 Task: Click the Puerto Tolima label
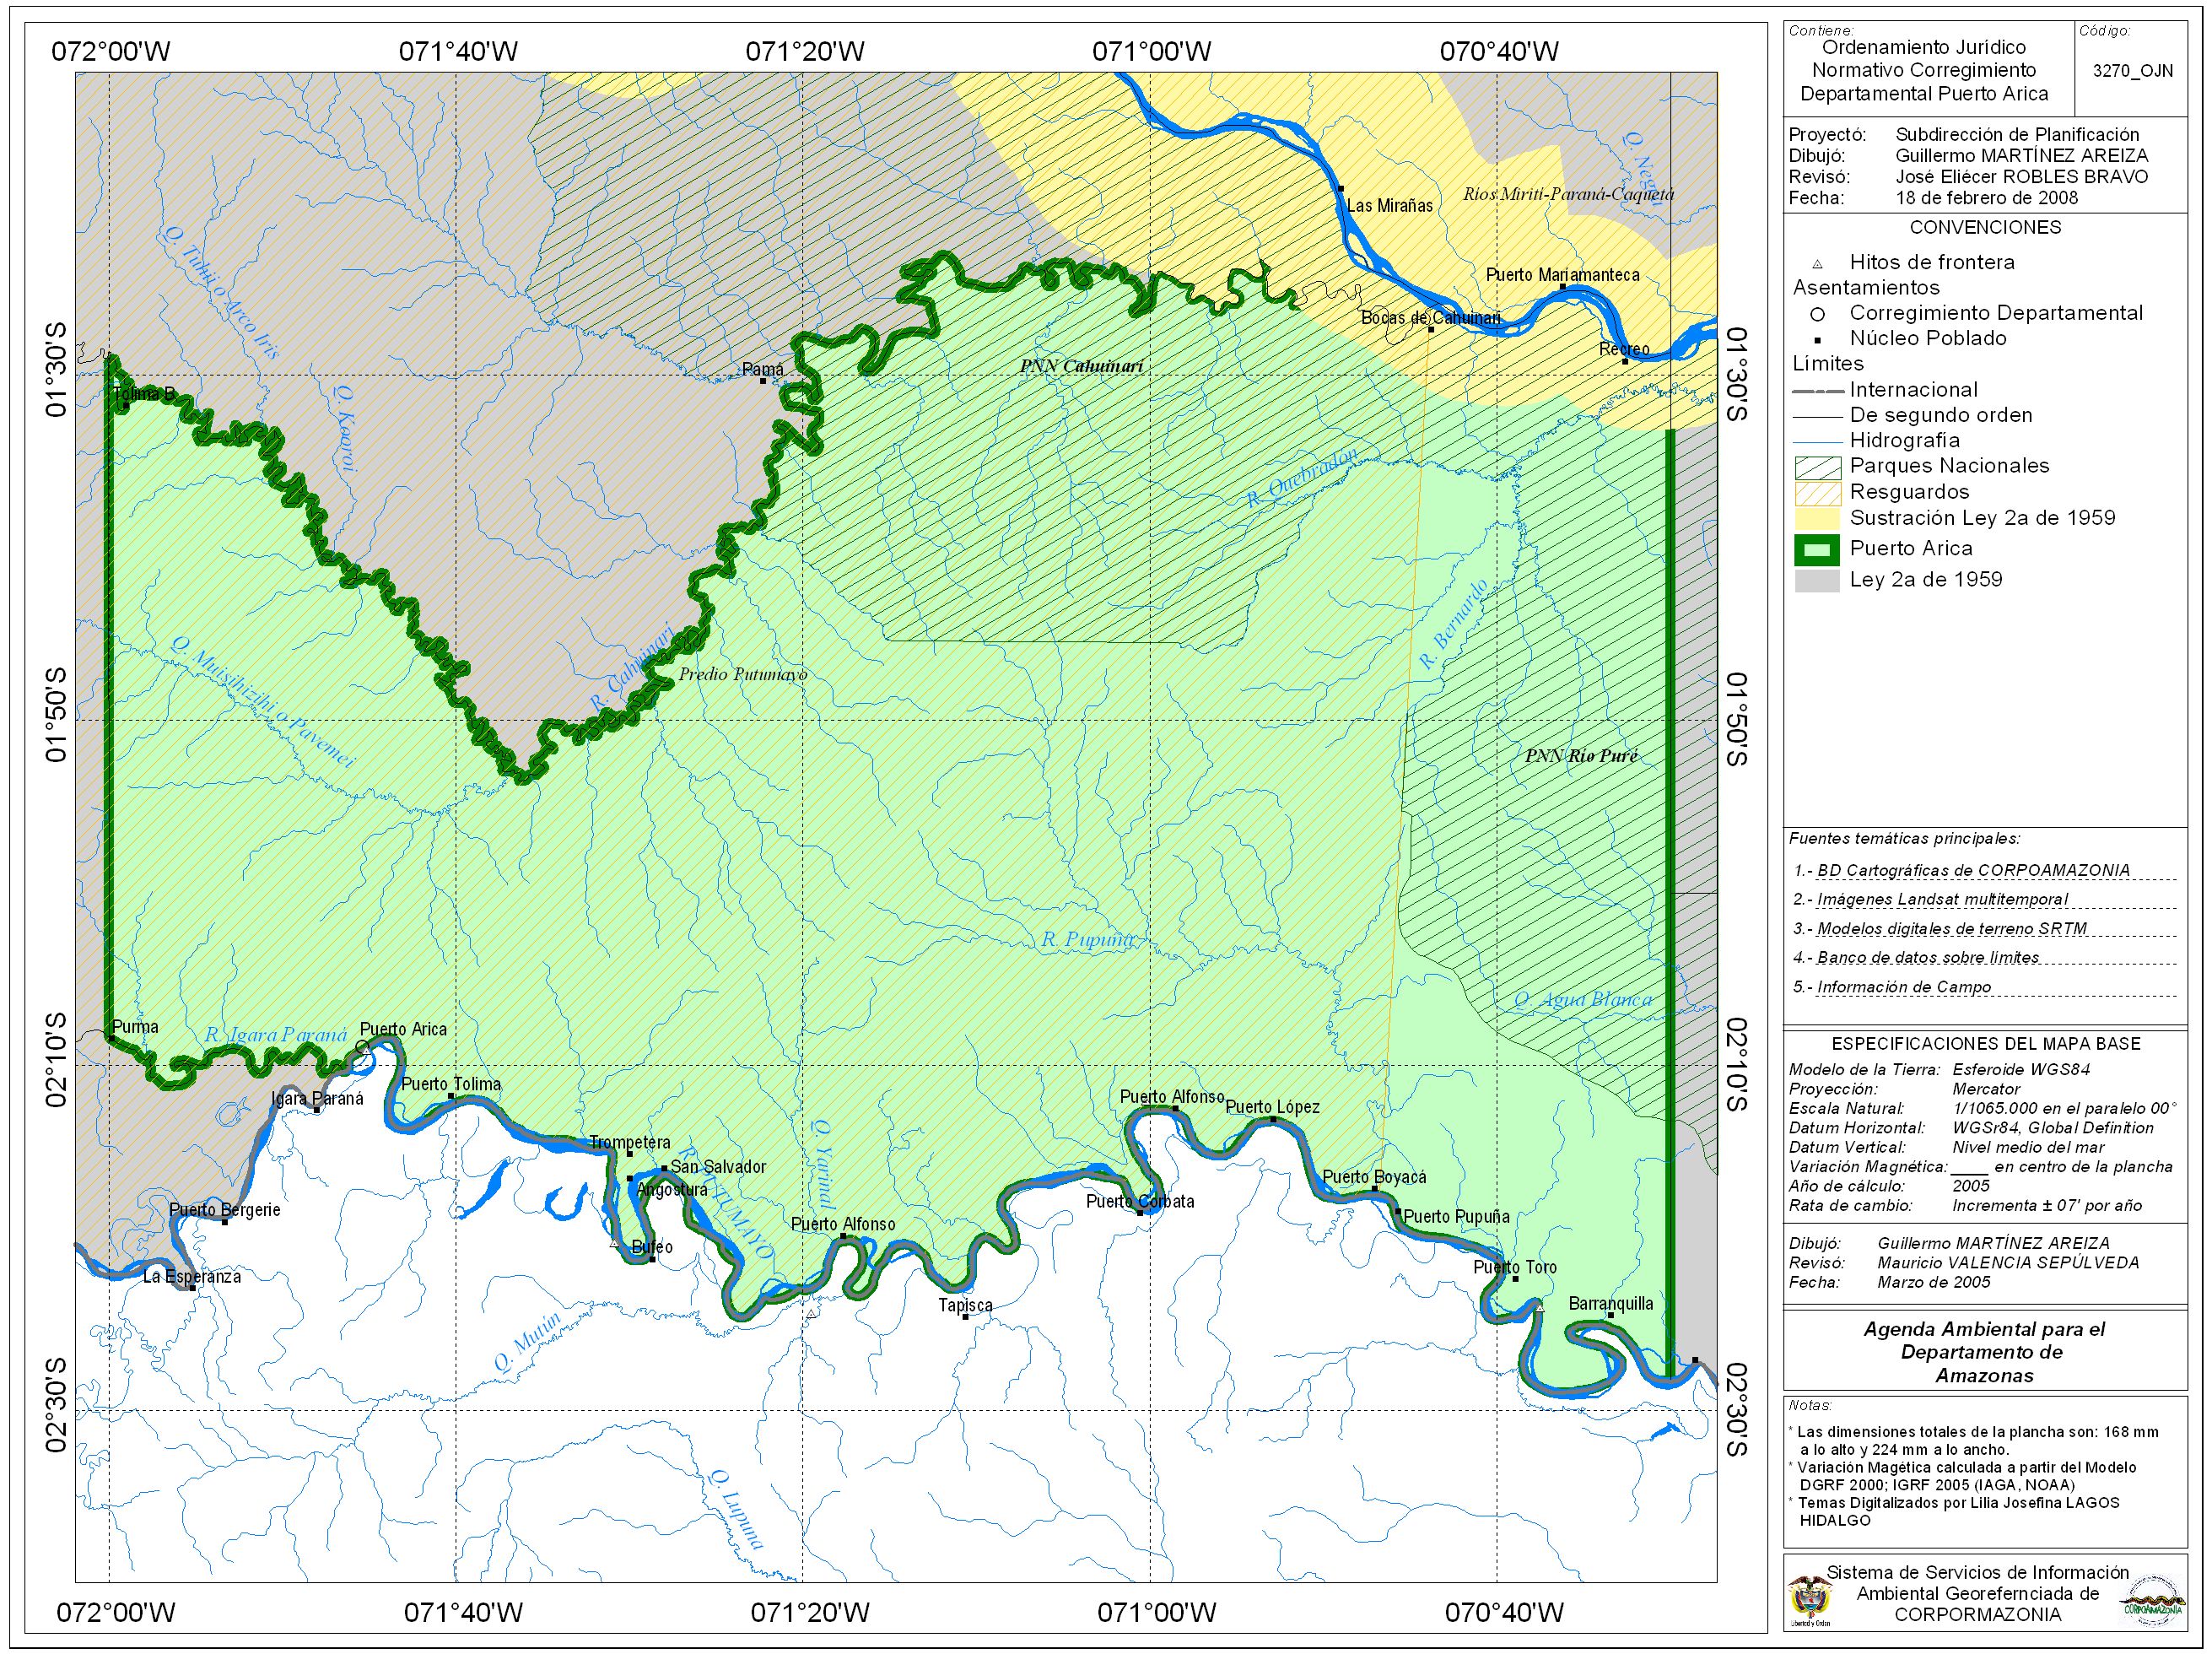tap(450, 1084)
